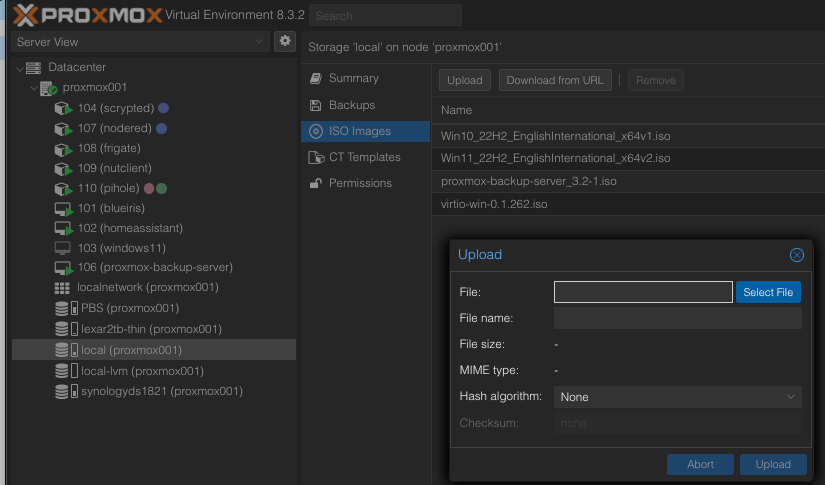The image size is (825, 485).
Task: Click the synologyds1821 storage icon
Action: pyautogui.click(x=66, y=391)
